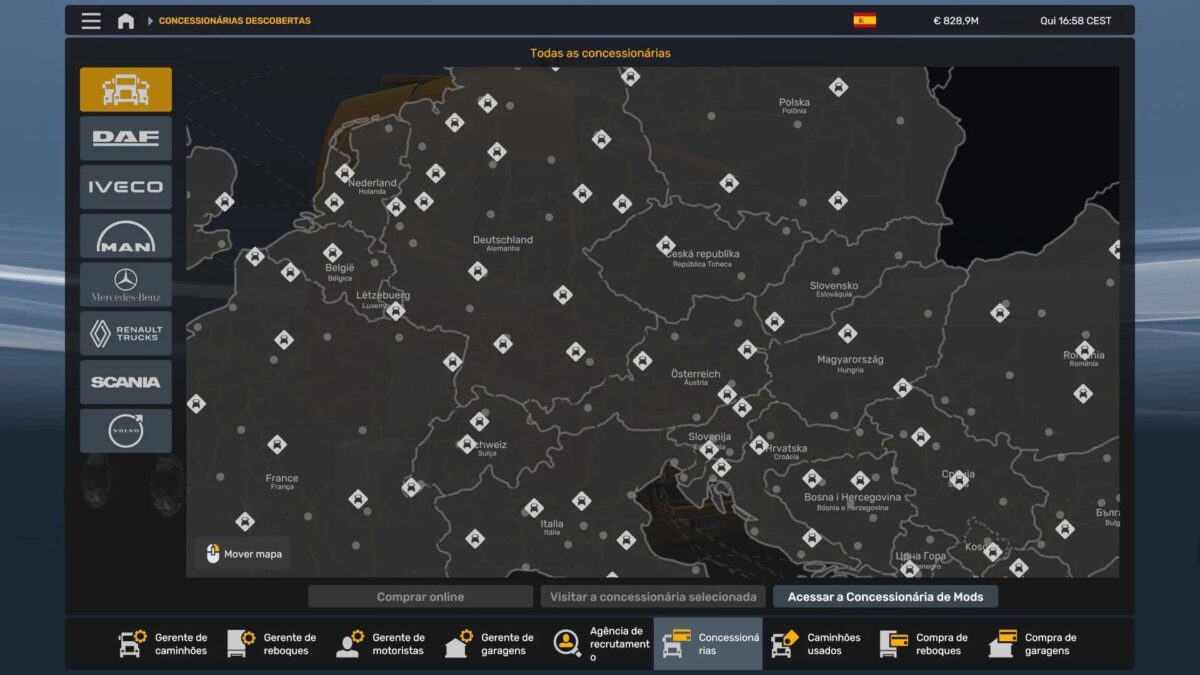Click the Comprar online button

(x=420, y=597)
